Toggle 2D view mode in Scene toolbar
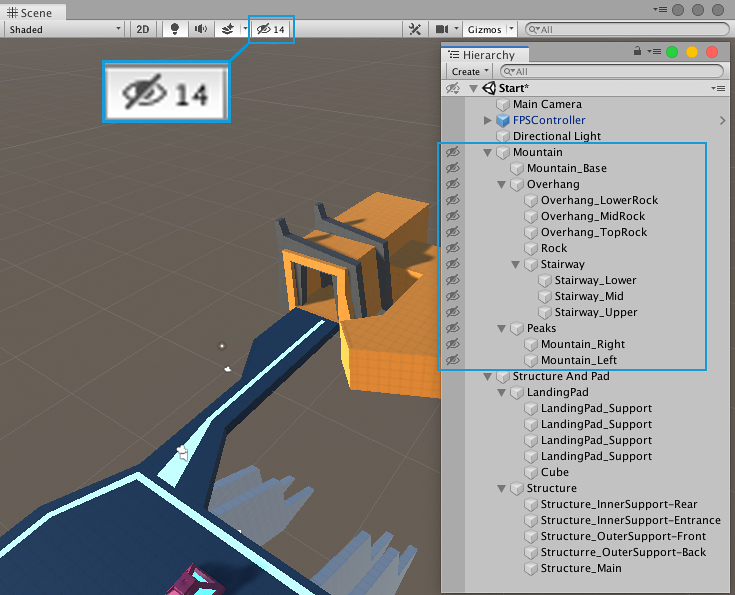 143,30
